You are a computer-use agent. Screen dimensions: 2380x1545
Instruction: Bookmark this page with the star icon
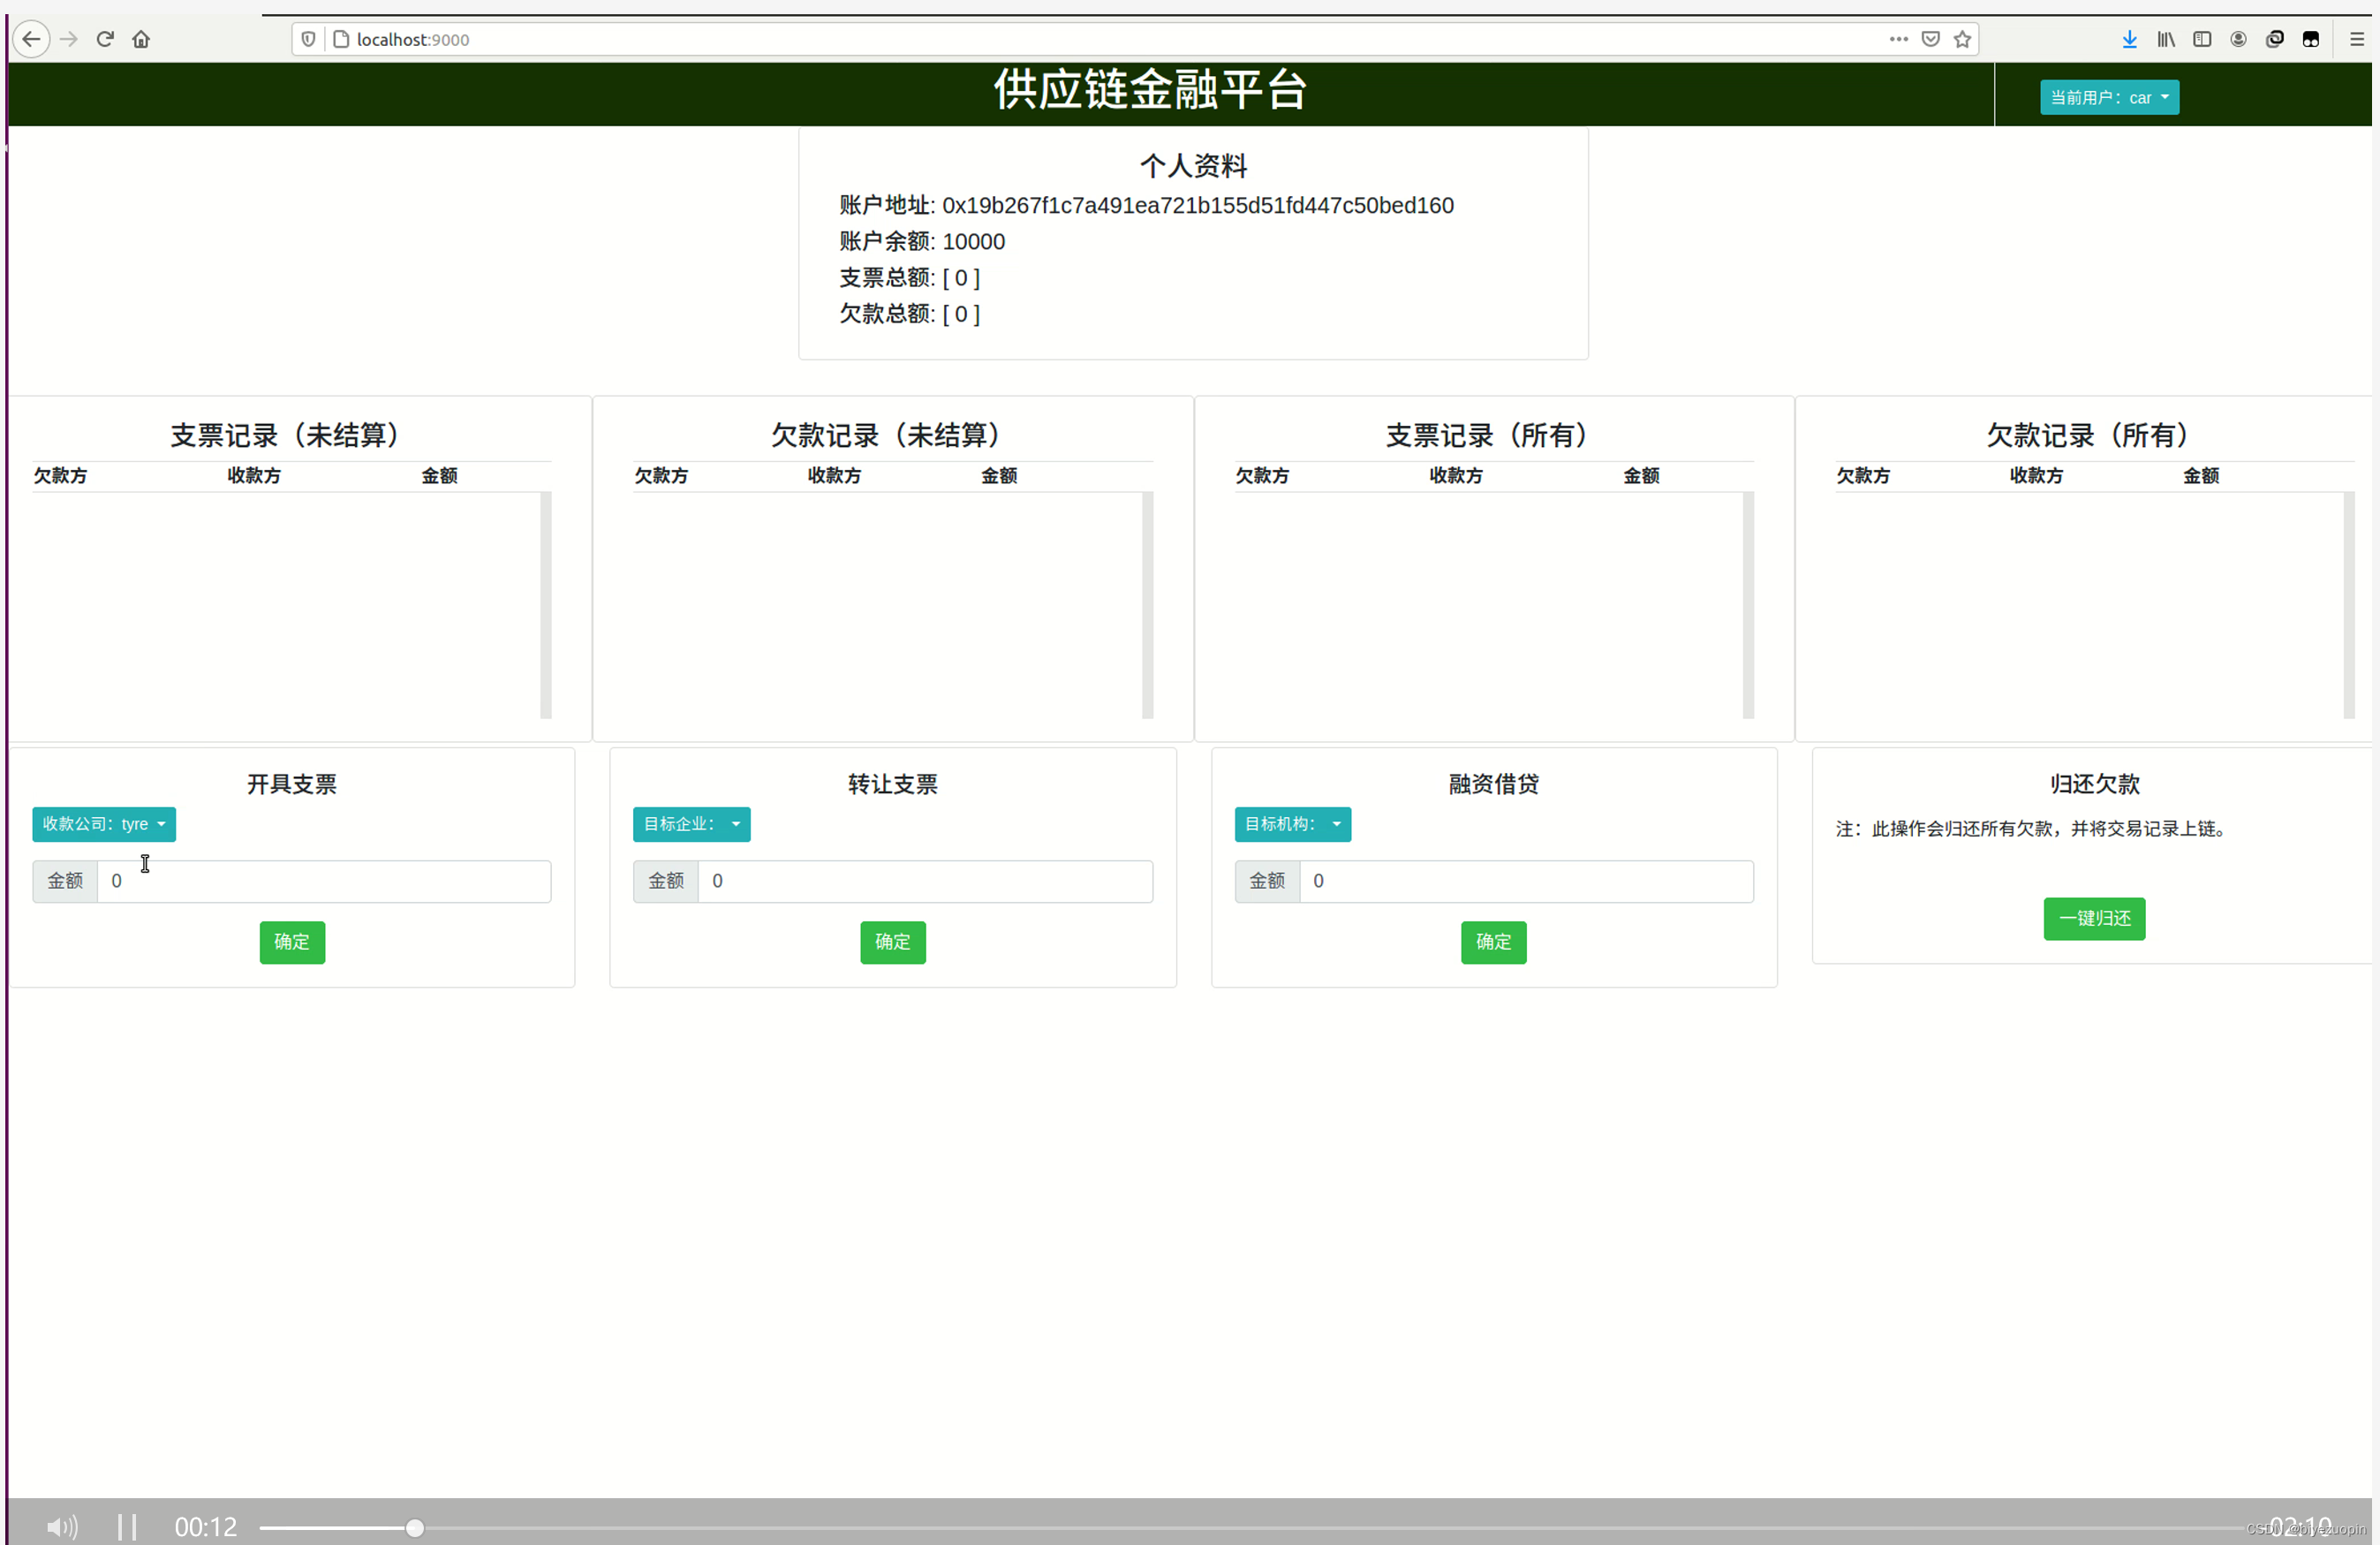[1961, 39]
